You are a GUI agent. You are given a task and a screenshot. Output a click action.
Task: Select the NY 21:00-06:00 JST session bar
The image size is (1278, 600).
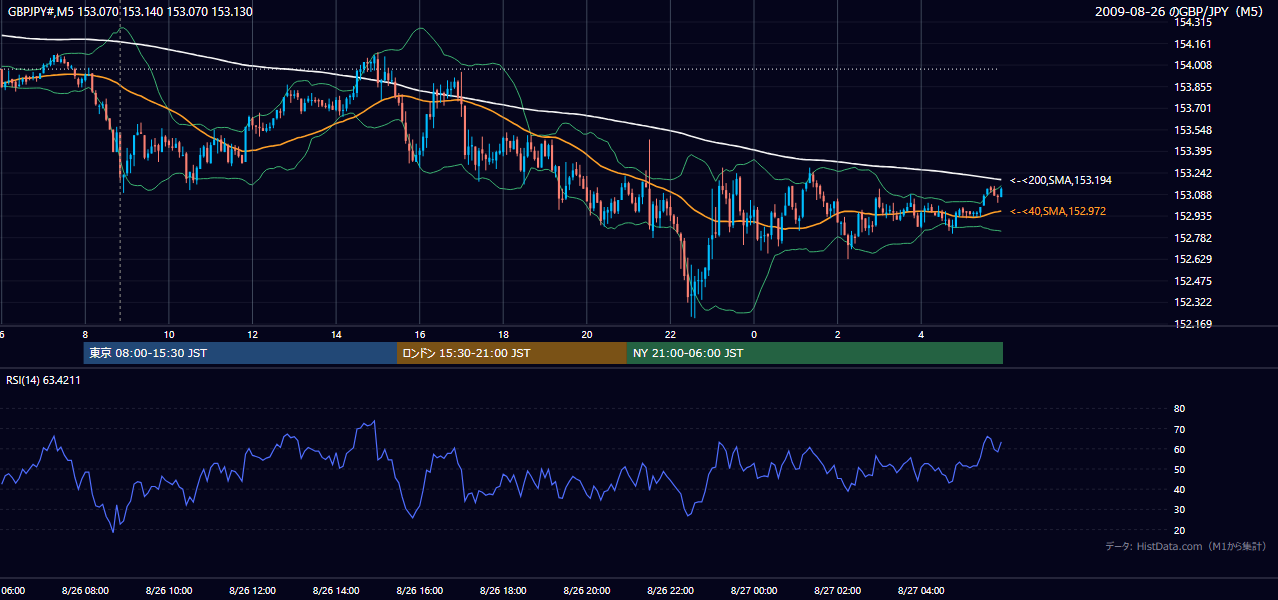point(815,353)
